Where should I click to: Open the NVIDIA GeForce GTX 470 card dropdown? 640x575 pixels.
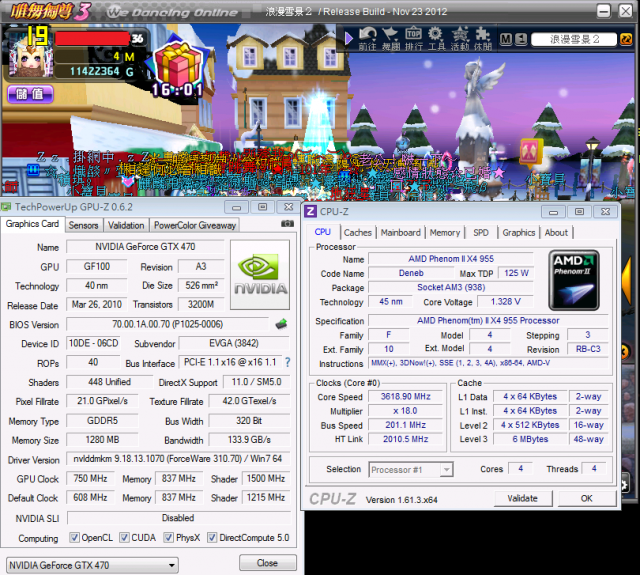point(92,565)
